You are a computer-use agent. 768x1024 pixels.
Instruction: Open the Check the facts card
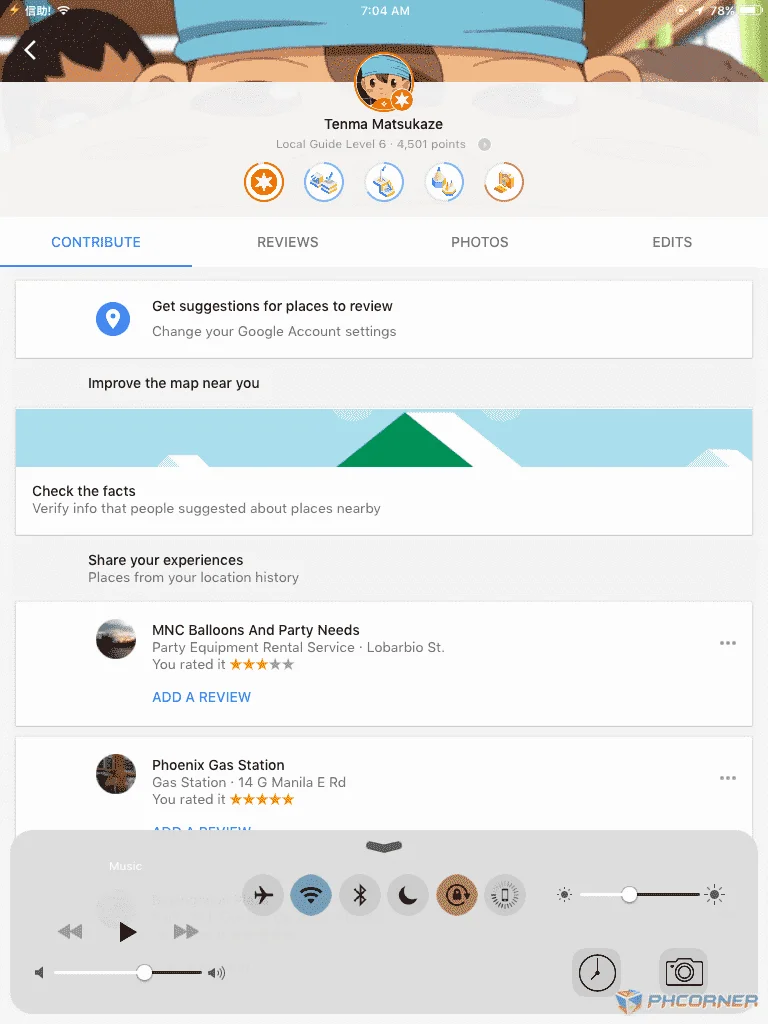(x=384, y=472)
